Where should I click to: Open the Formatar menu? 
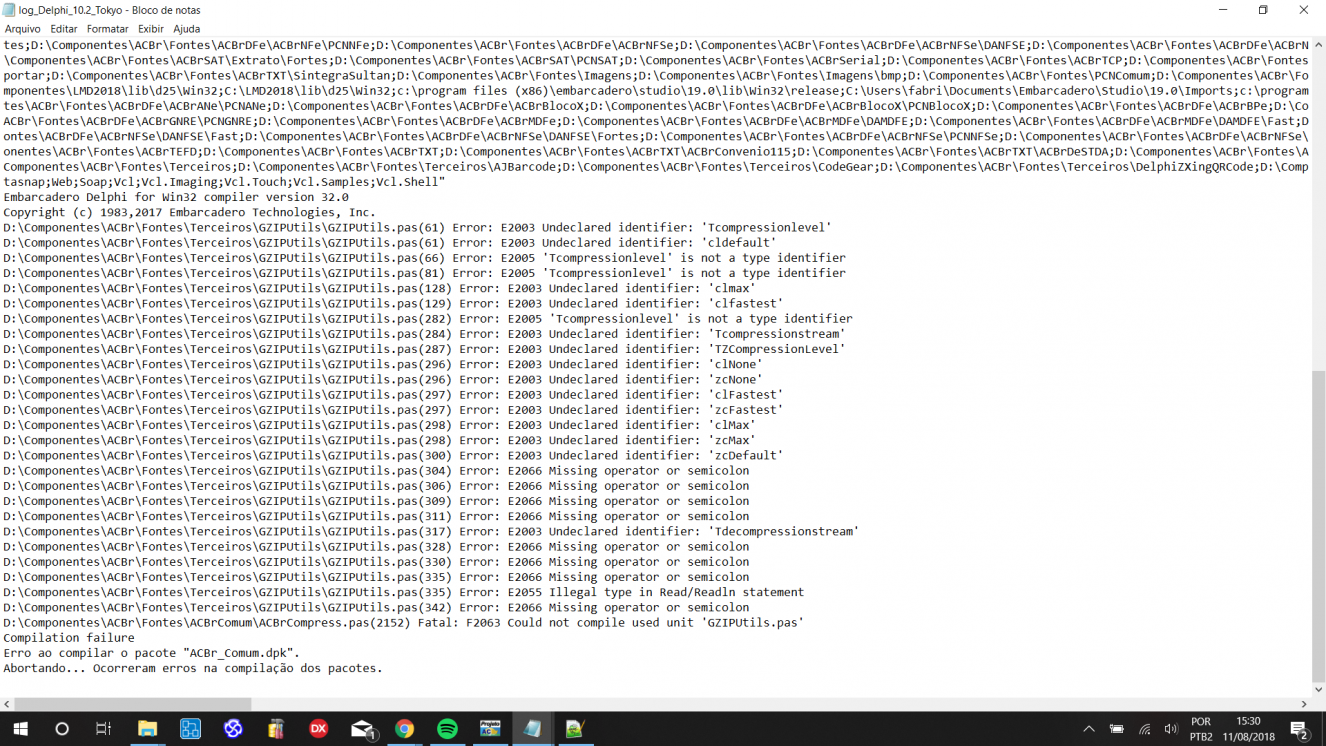tap(107, 29)
